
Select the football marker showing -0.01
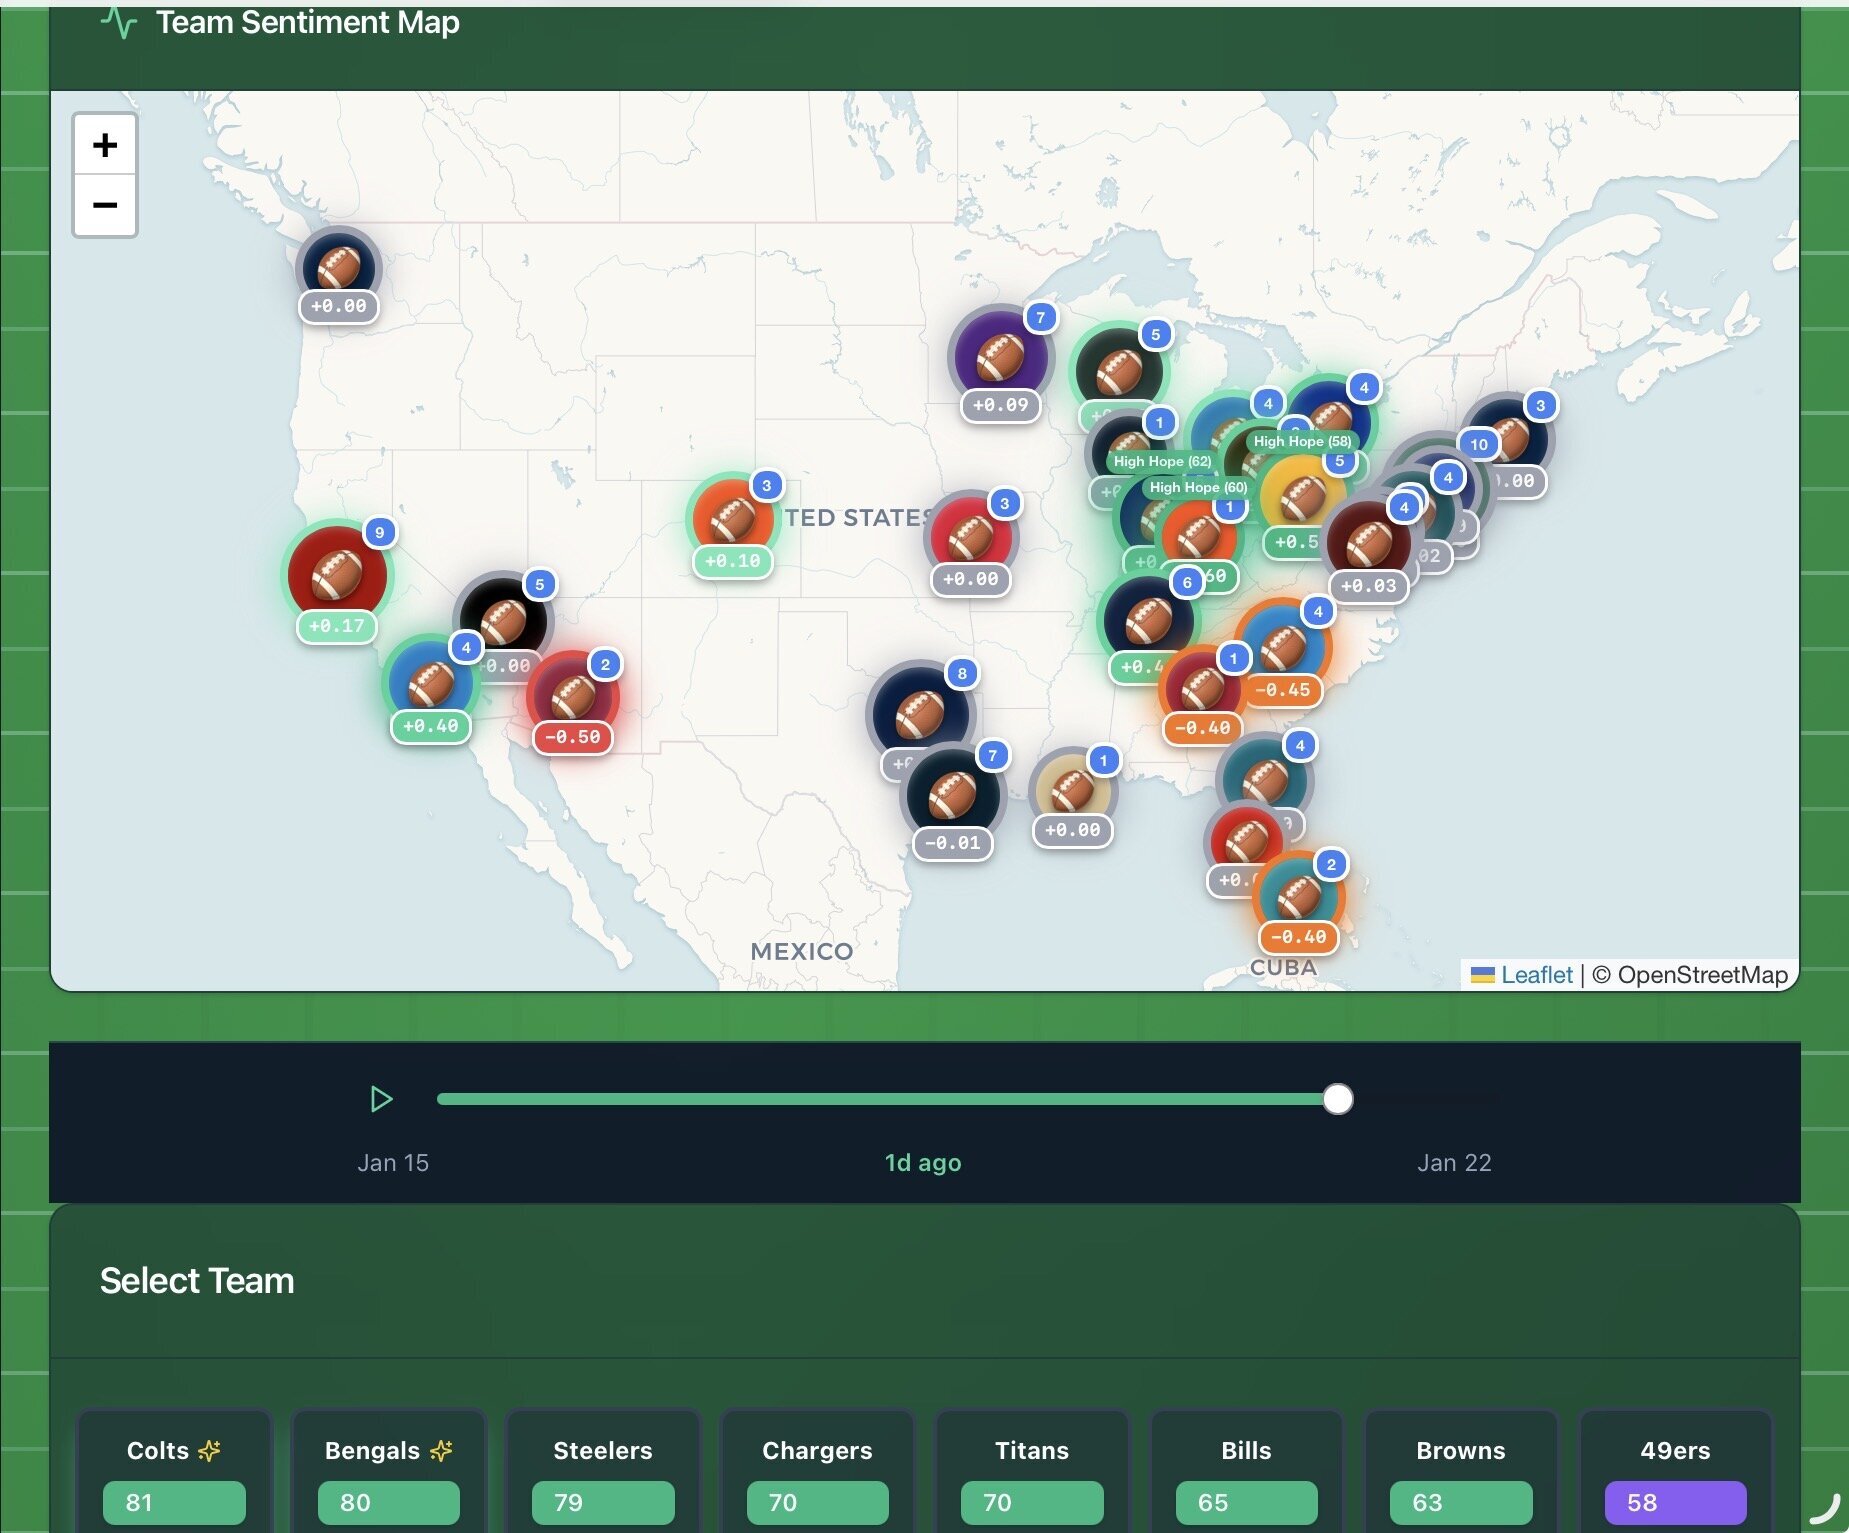click(x=951, y=795)
